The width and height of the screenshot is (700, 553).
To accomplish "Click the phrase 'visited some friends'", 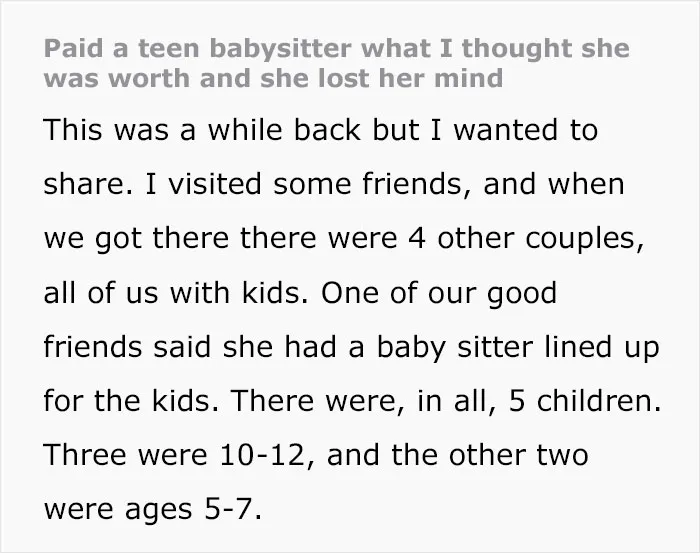I will coord(314,184).
